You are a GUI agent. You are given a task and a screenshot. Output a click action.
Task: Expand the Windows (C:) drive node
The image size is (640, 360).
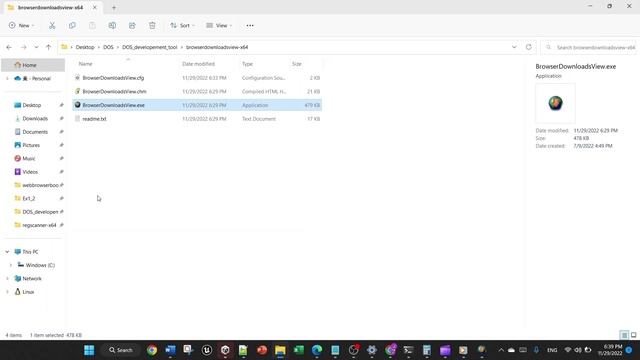click(11, 265)
